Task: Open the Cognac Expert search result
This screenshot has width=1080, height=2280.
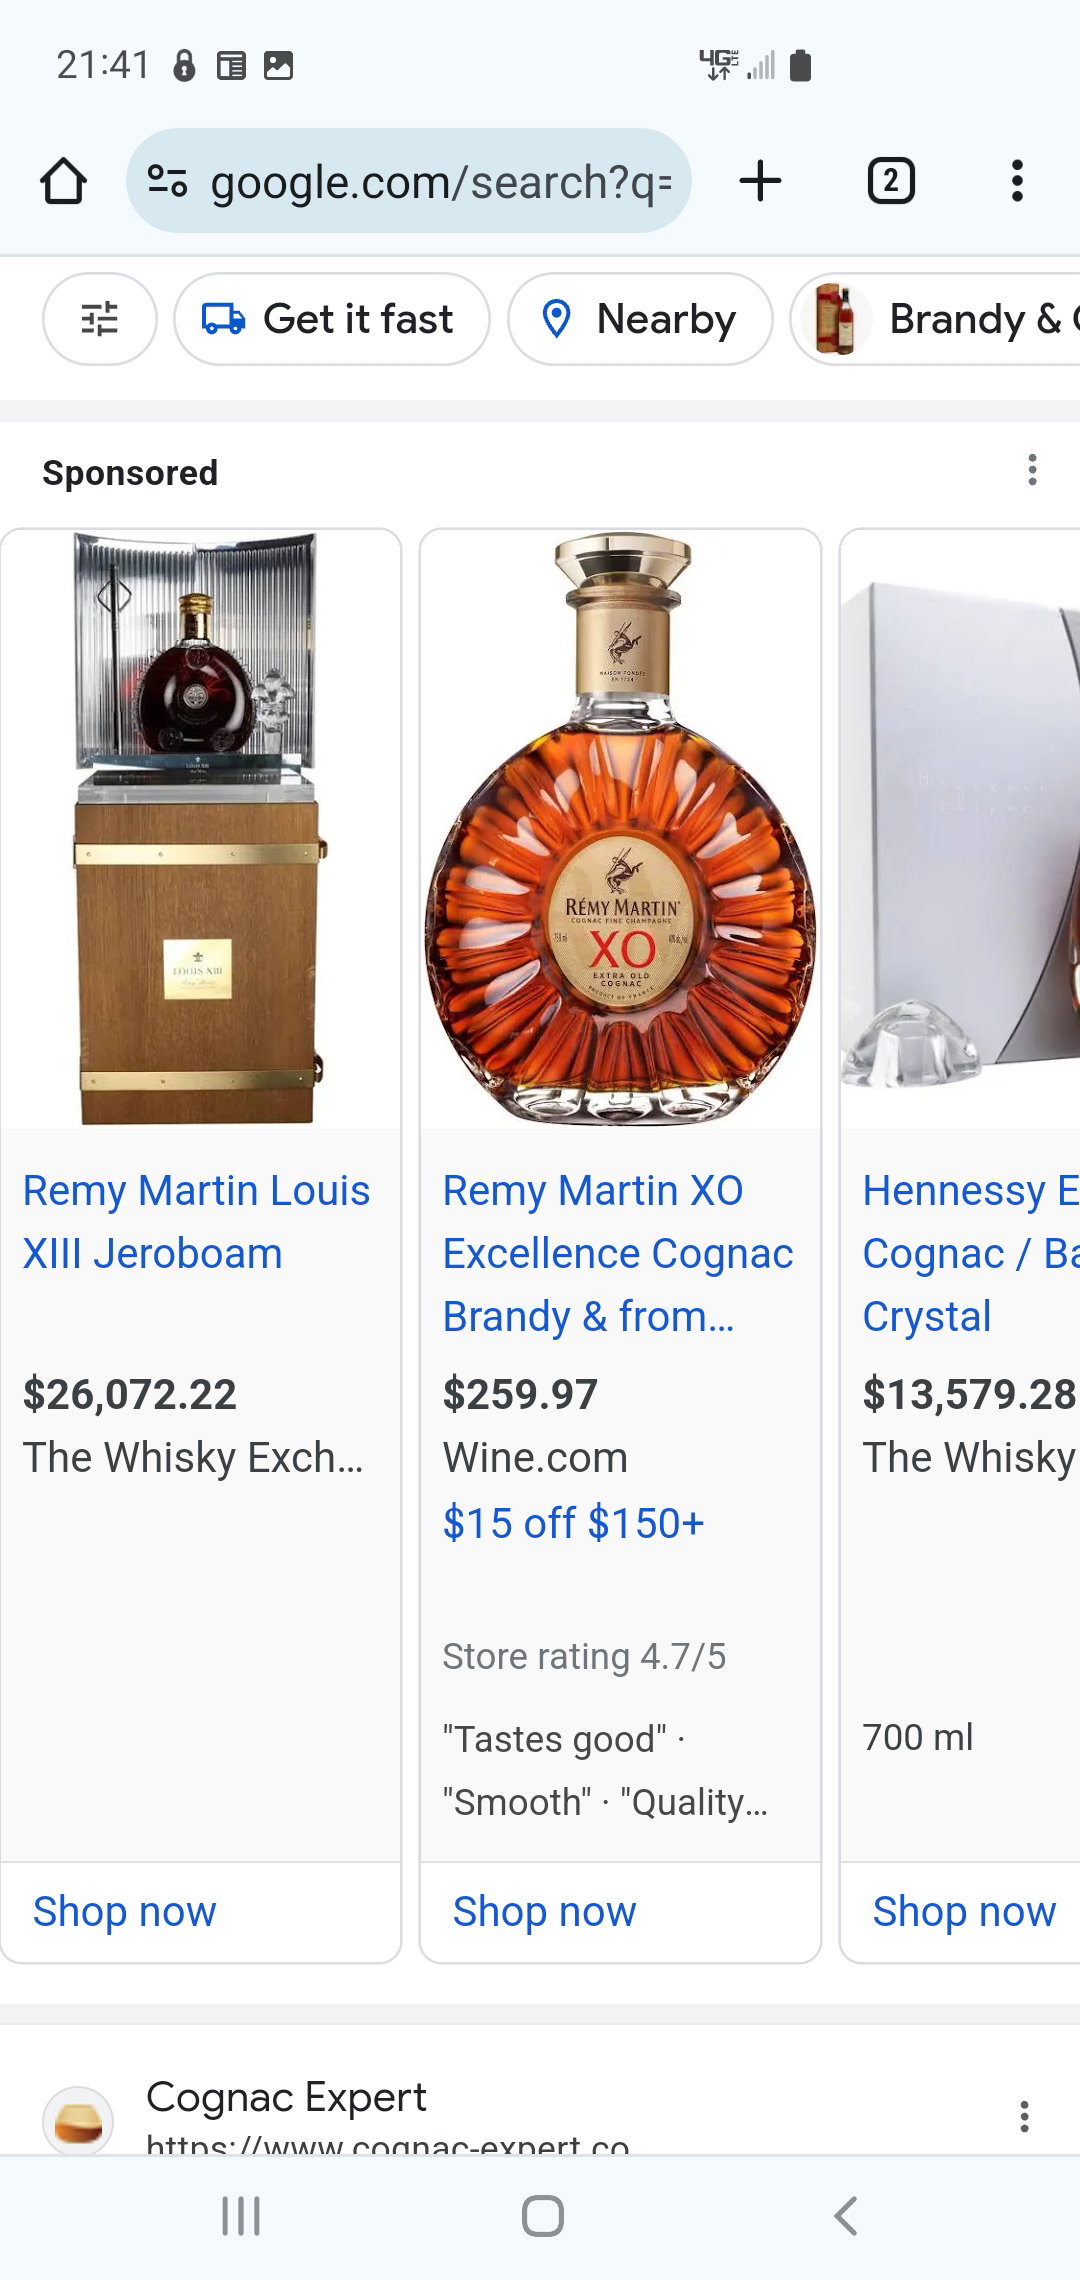Action: pyautogui.click(x=286, y=2098)
